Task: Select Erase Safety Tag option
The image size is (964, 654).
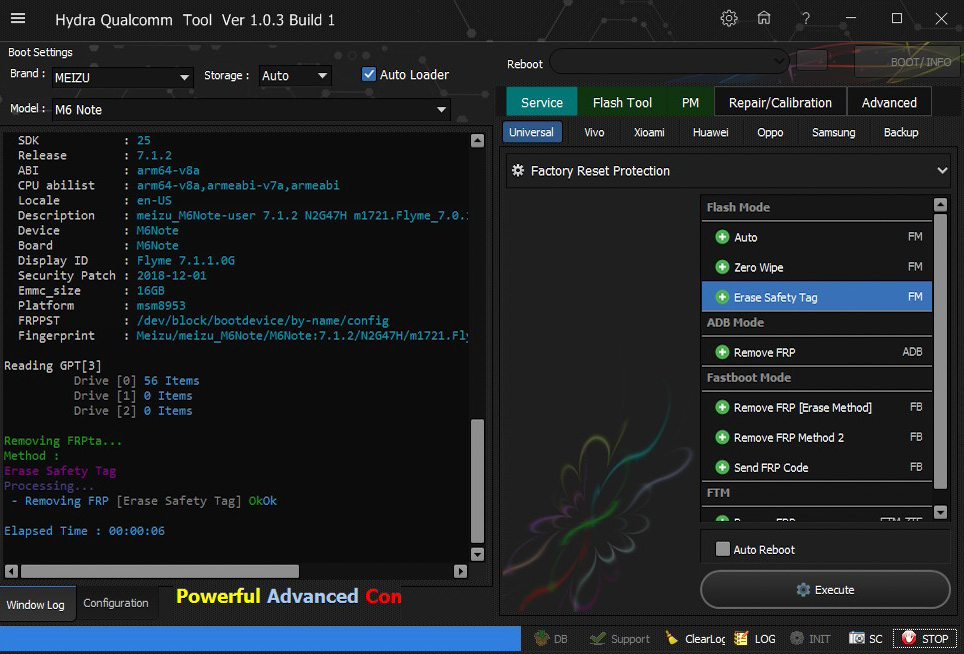Action: pyautogui.click(x=817, y=297)
